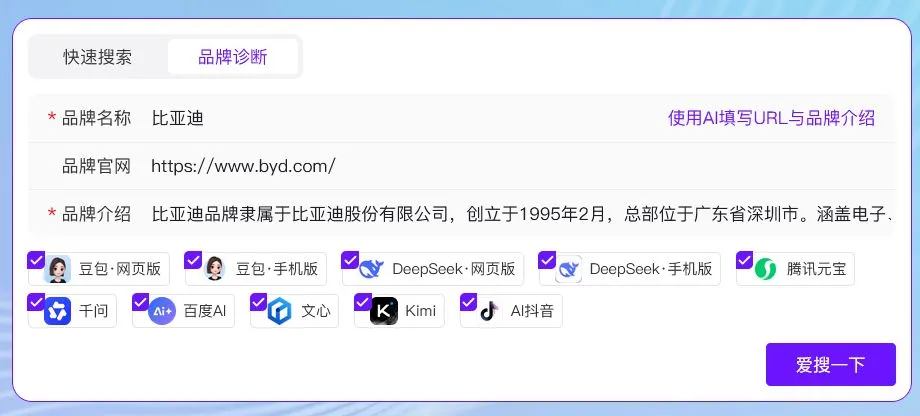Toggle the 腾讯元宝 checkbox off
This screenshot has height=416, width=920.
coord(744,260)
